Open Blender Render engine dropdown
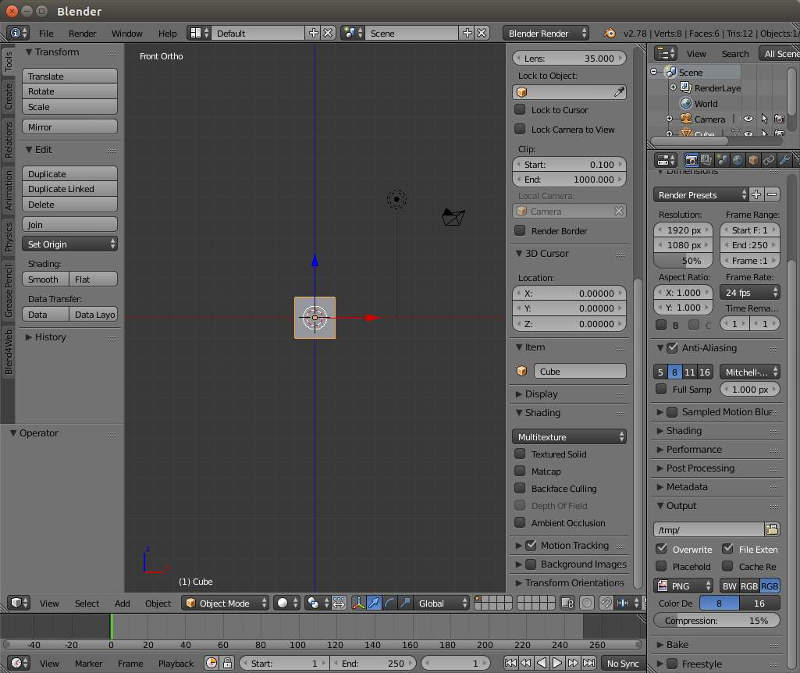 (x=545, y=33)
